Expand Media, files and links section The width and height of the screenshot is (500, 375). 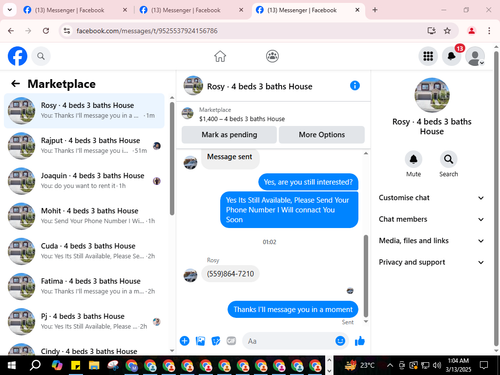coord(431,241)
